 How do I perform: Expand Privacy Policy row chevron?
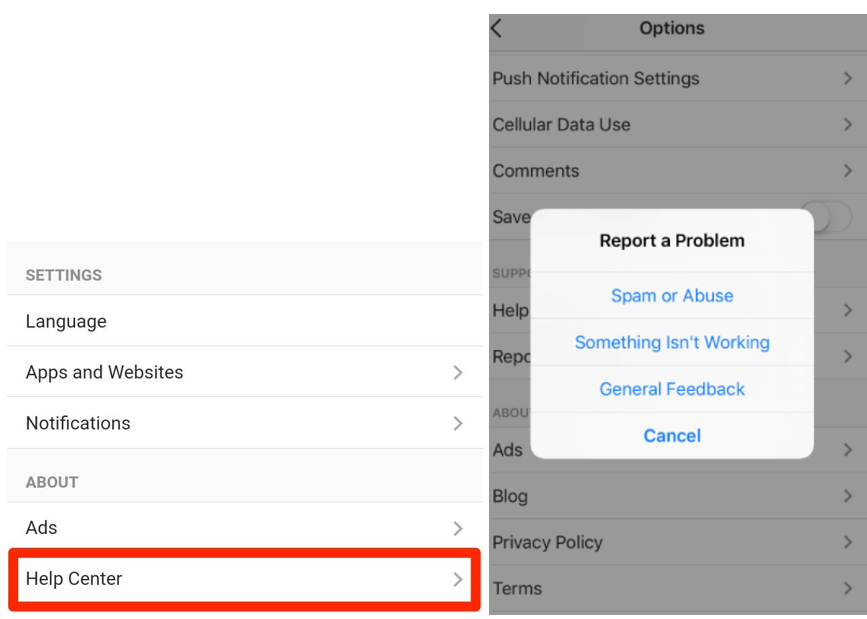pos(848,542)
